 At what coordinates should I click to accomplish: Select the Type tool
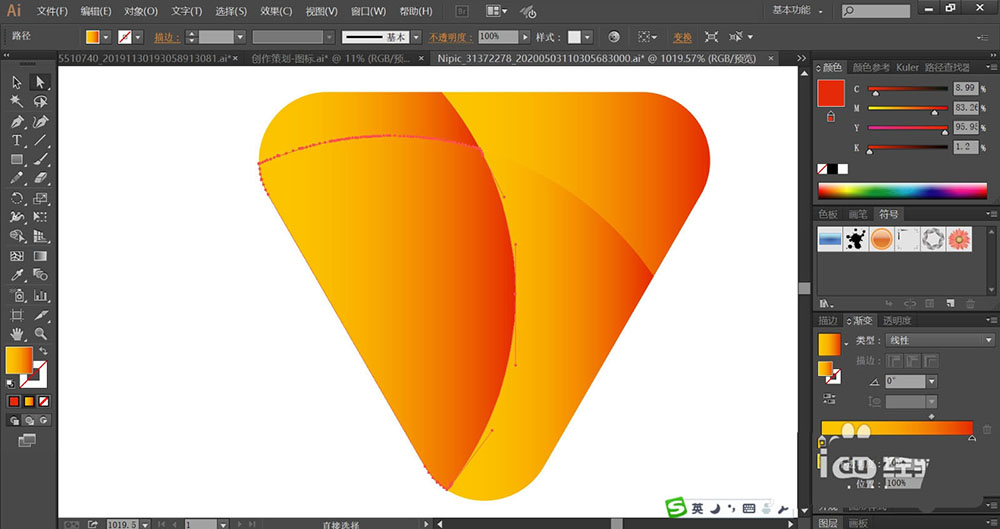tap(17, 140)
